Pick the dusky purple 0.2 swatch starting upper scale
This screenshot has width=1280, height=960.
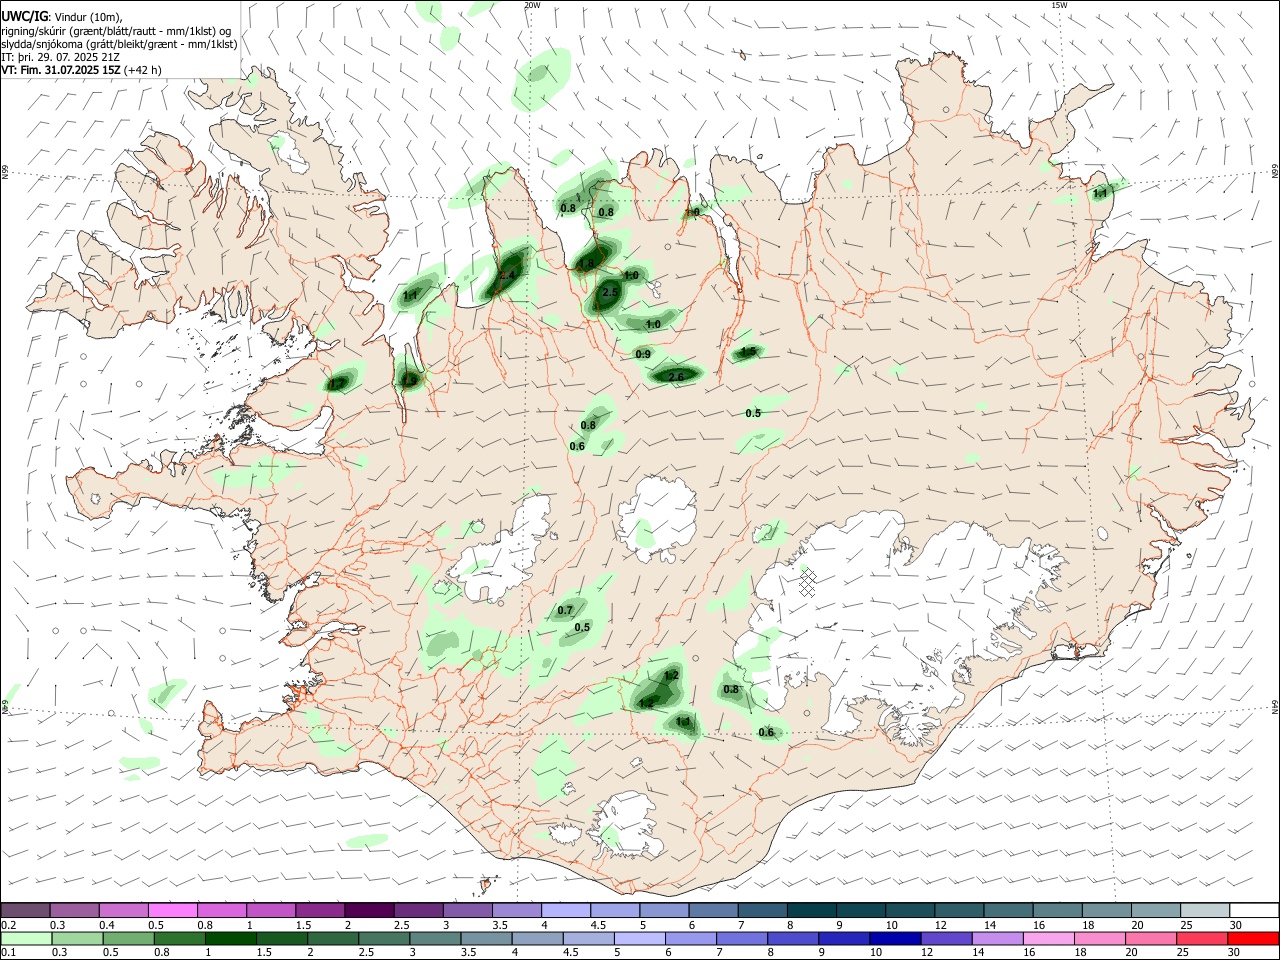point(26,911)
